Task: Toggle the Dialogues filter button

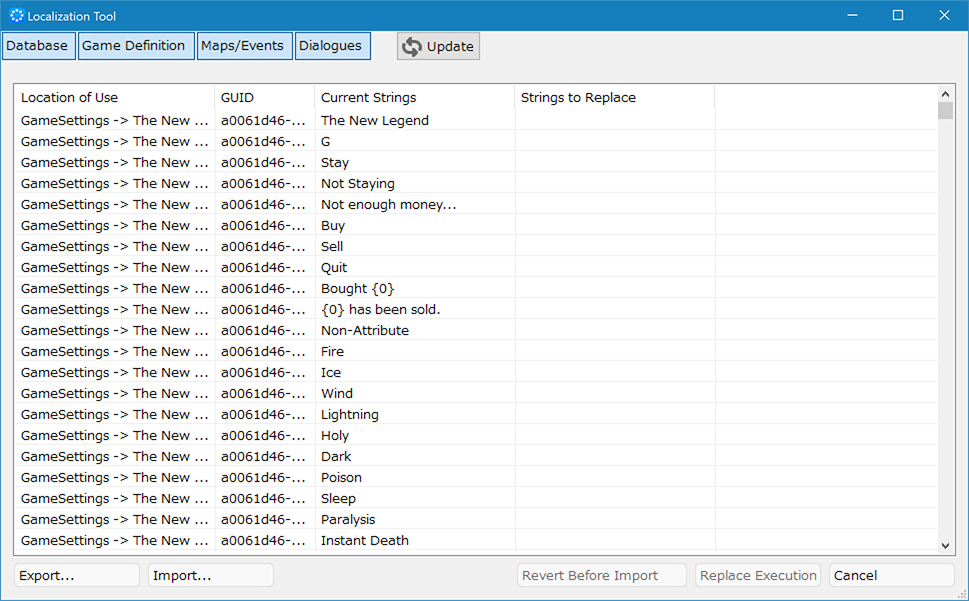Action: pyautogui.click(x=332, y=46)
